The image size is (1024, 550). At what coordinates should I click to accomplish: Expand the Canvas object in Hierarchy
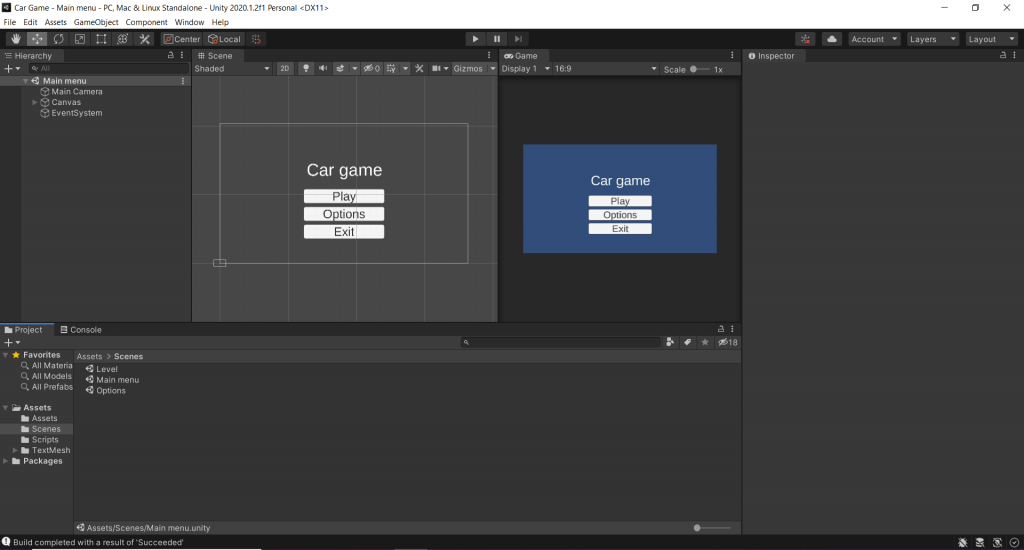tap(35, 102)
